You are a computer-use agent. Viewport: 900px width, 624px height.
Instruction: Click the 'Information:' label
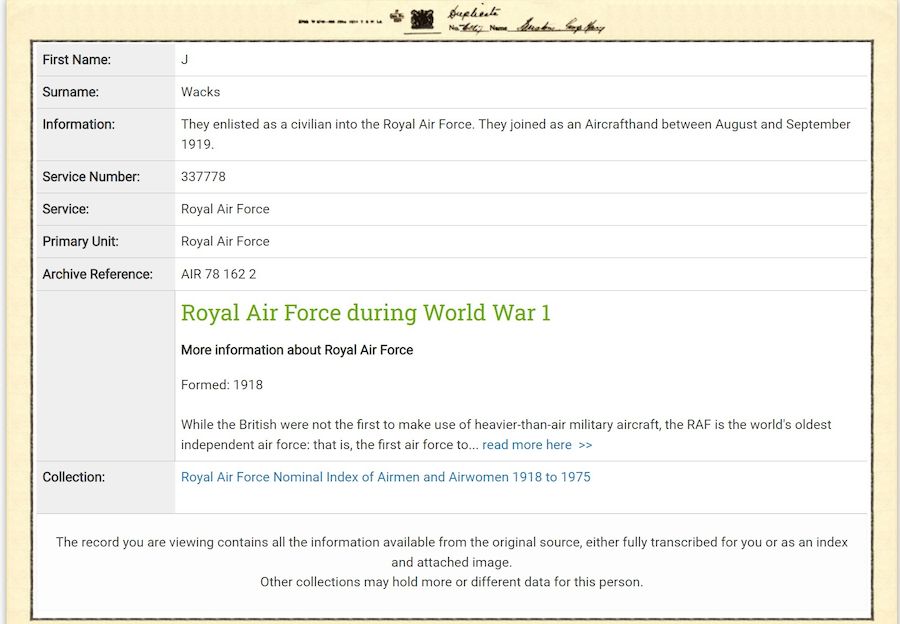pyautogui.click(x=79, y=125)
